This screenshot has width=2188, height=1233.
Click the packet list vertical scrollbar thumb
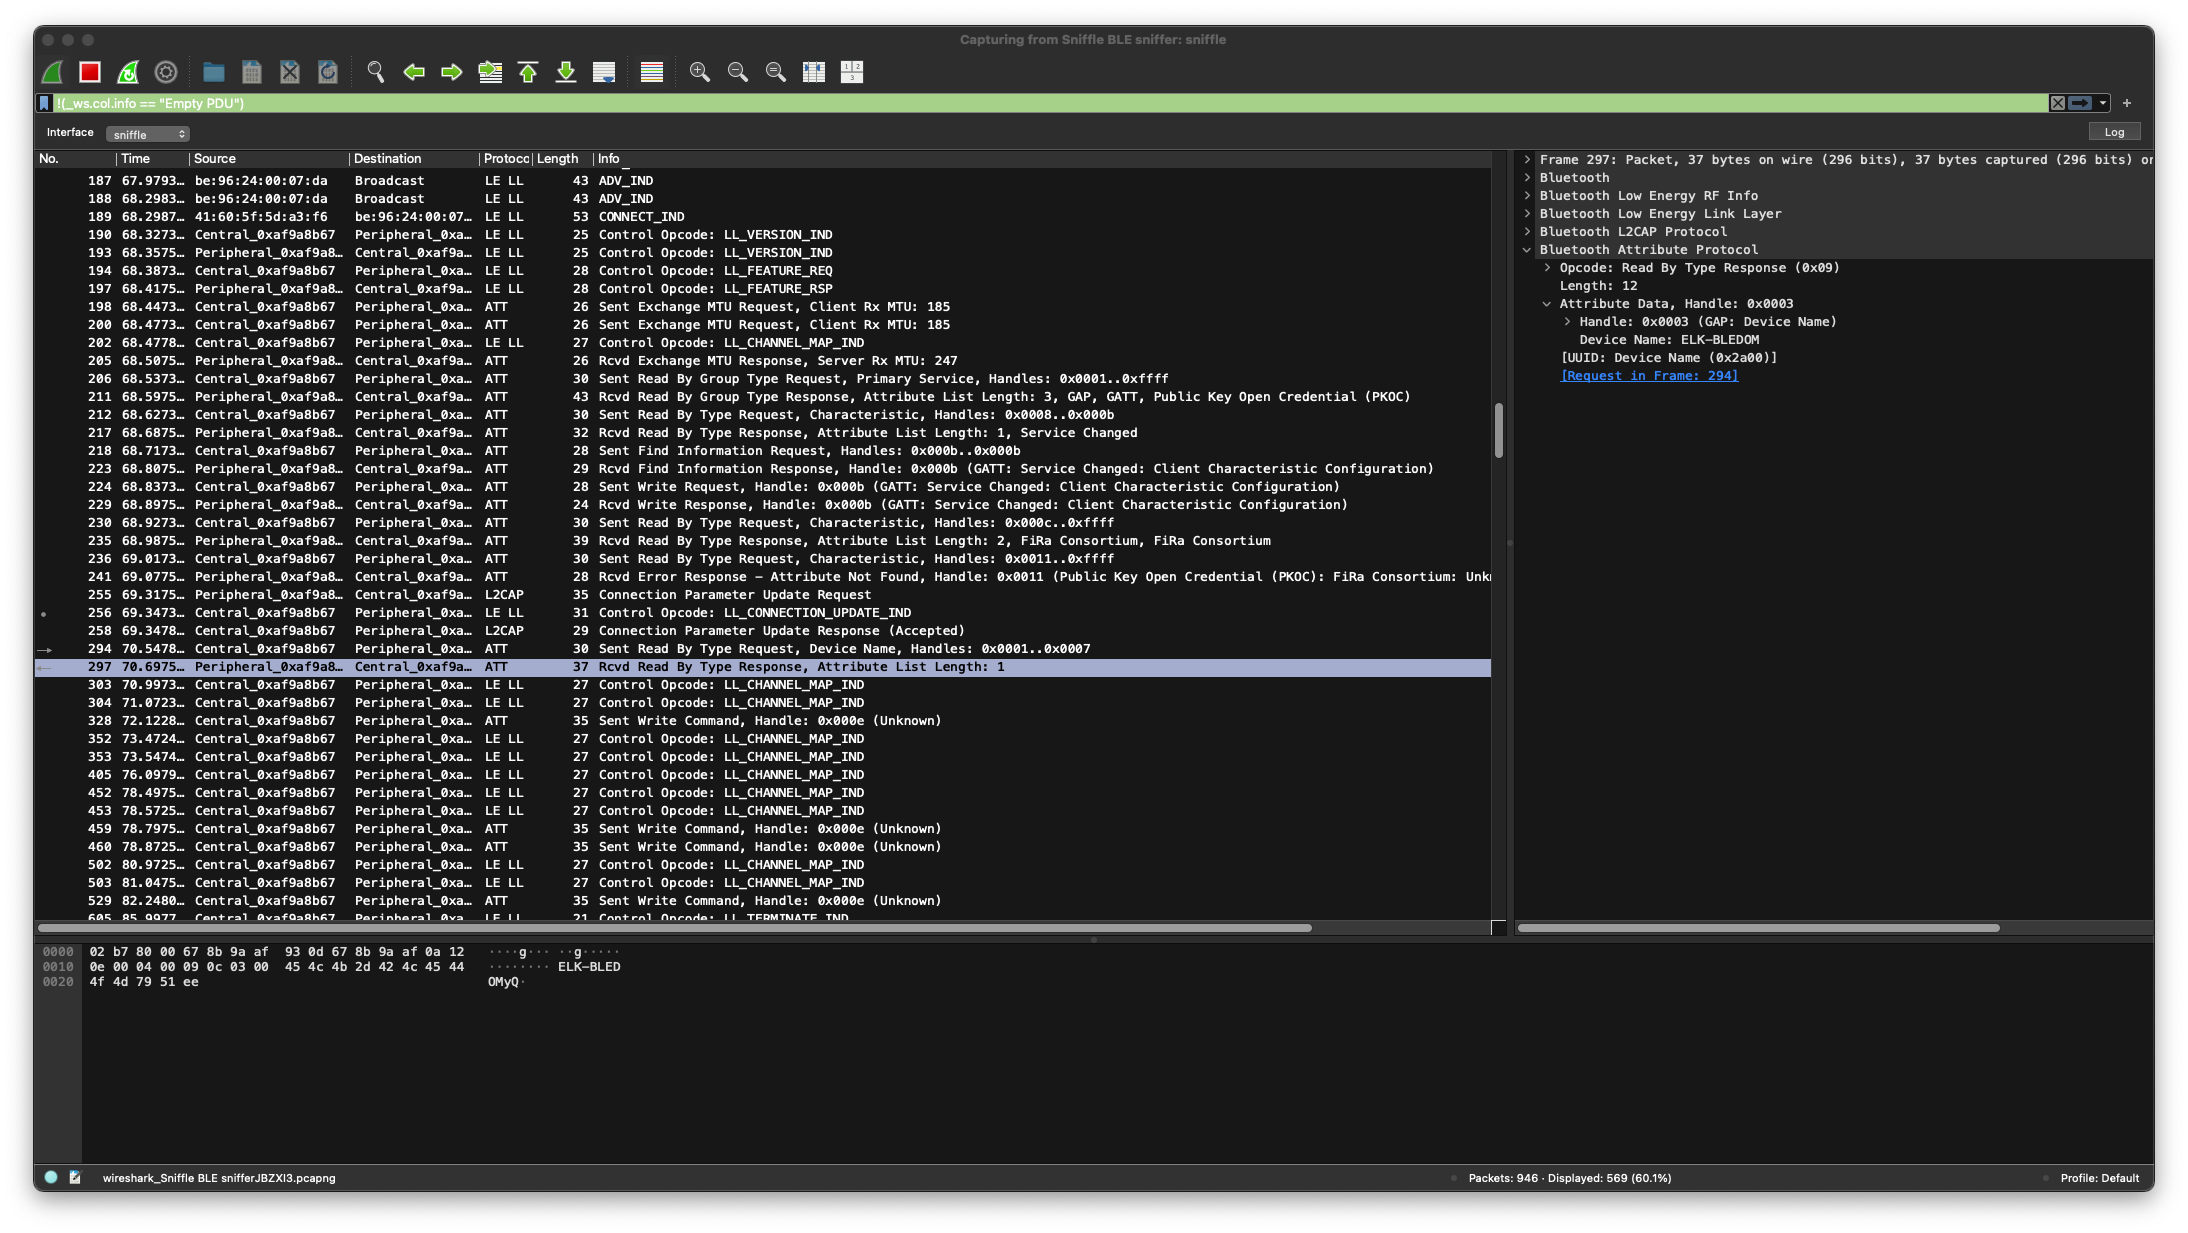1498,430
